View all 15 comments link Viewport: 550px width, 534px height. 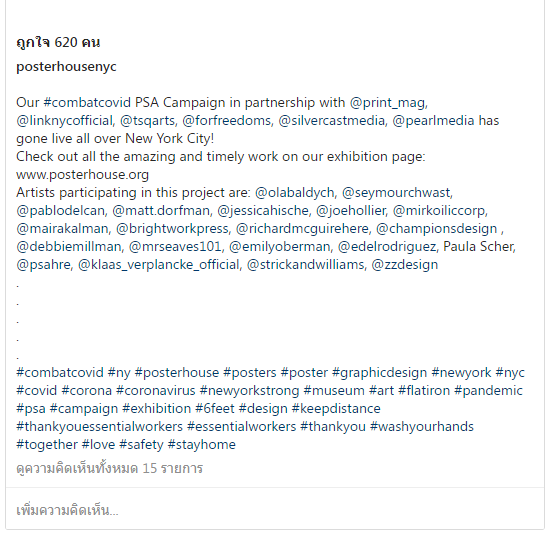tap(109, 469)
